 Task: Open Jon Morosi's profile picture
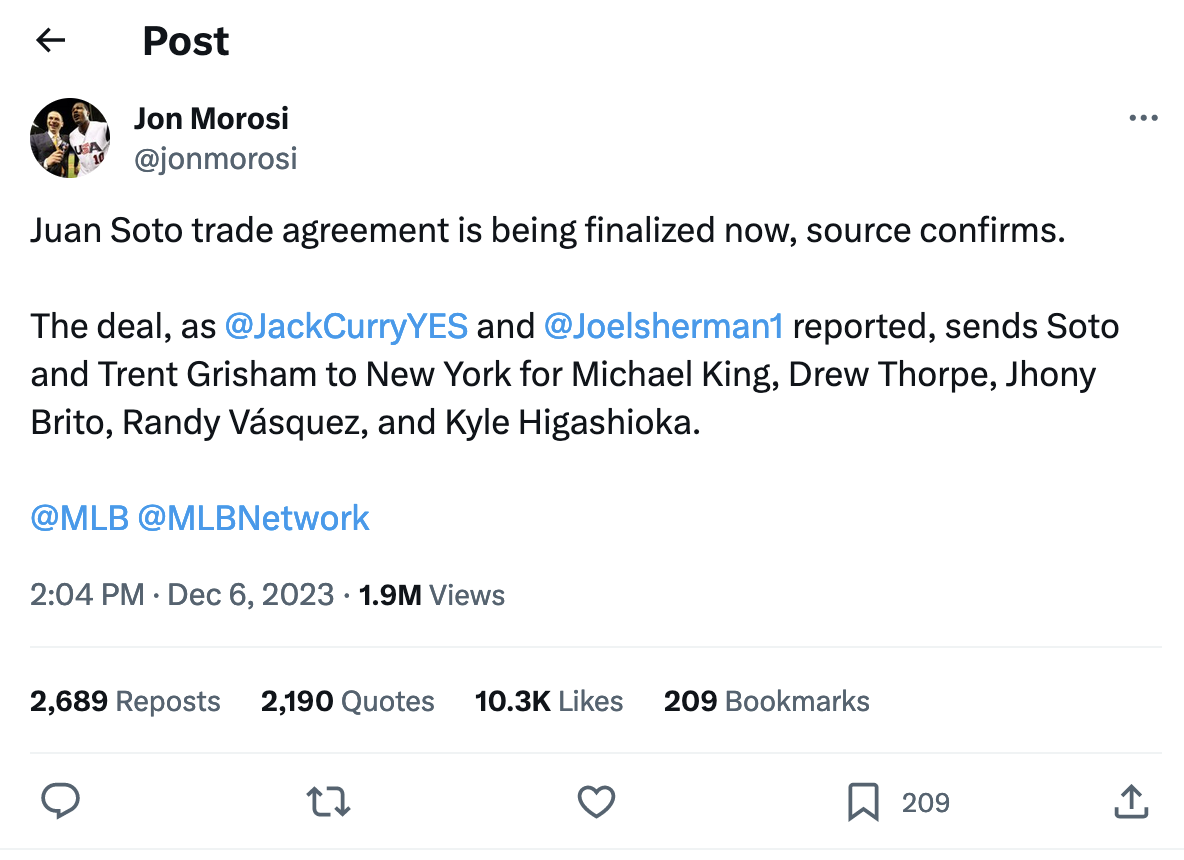pyautogui.click(x=70, y=138)
